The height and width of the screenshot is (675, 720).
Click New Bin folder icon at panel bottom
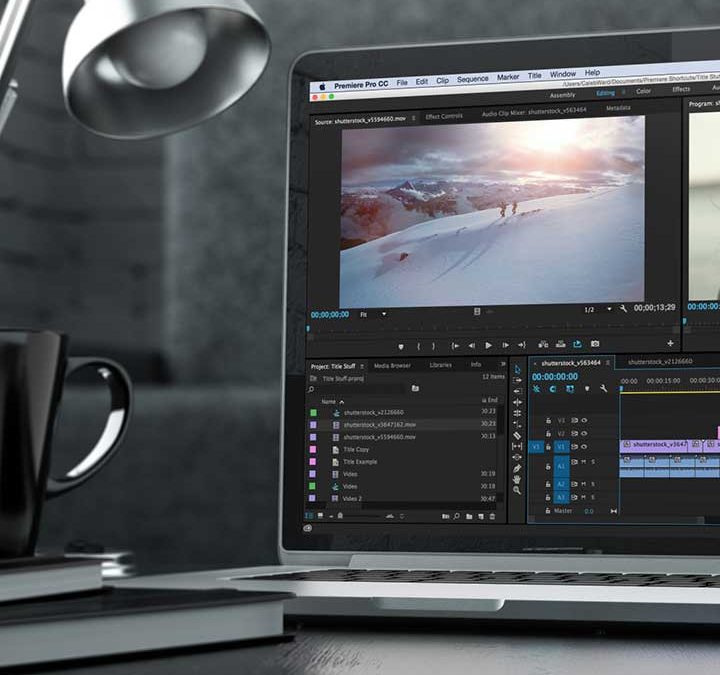[x=469, y=517]
